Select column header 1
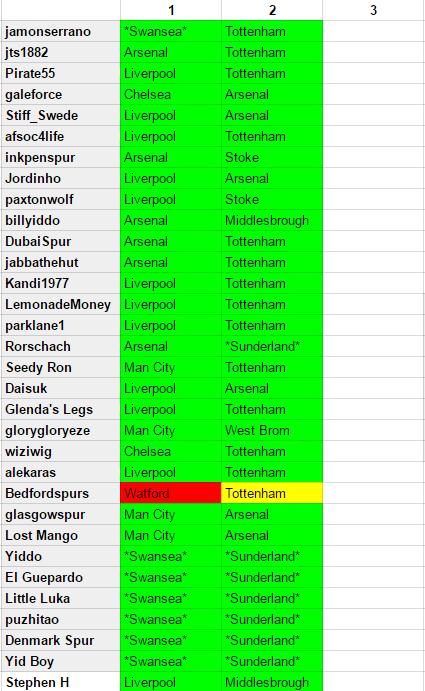Screen dimensions: 425x691 click(x=171, y=10)
